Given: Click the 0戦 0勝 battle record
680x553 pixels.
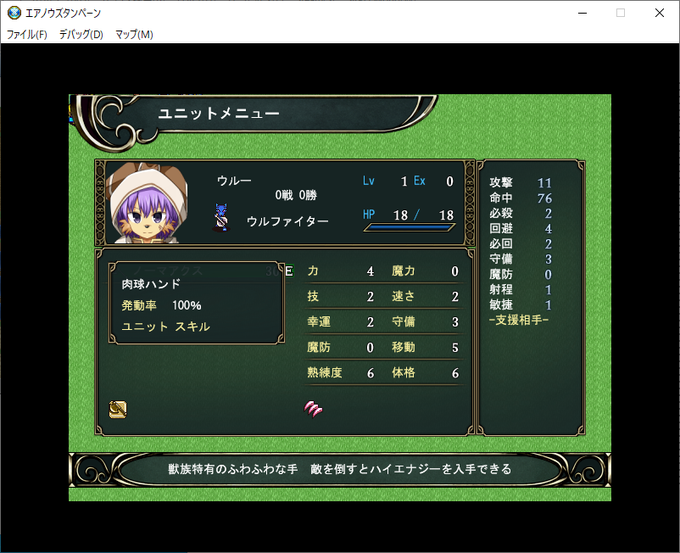Looking at the screenshot, I should [x=296, y=195].
